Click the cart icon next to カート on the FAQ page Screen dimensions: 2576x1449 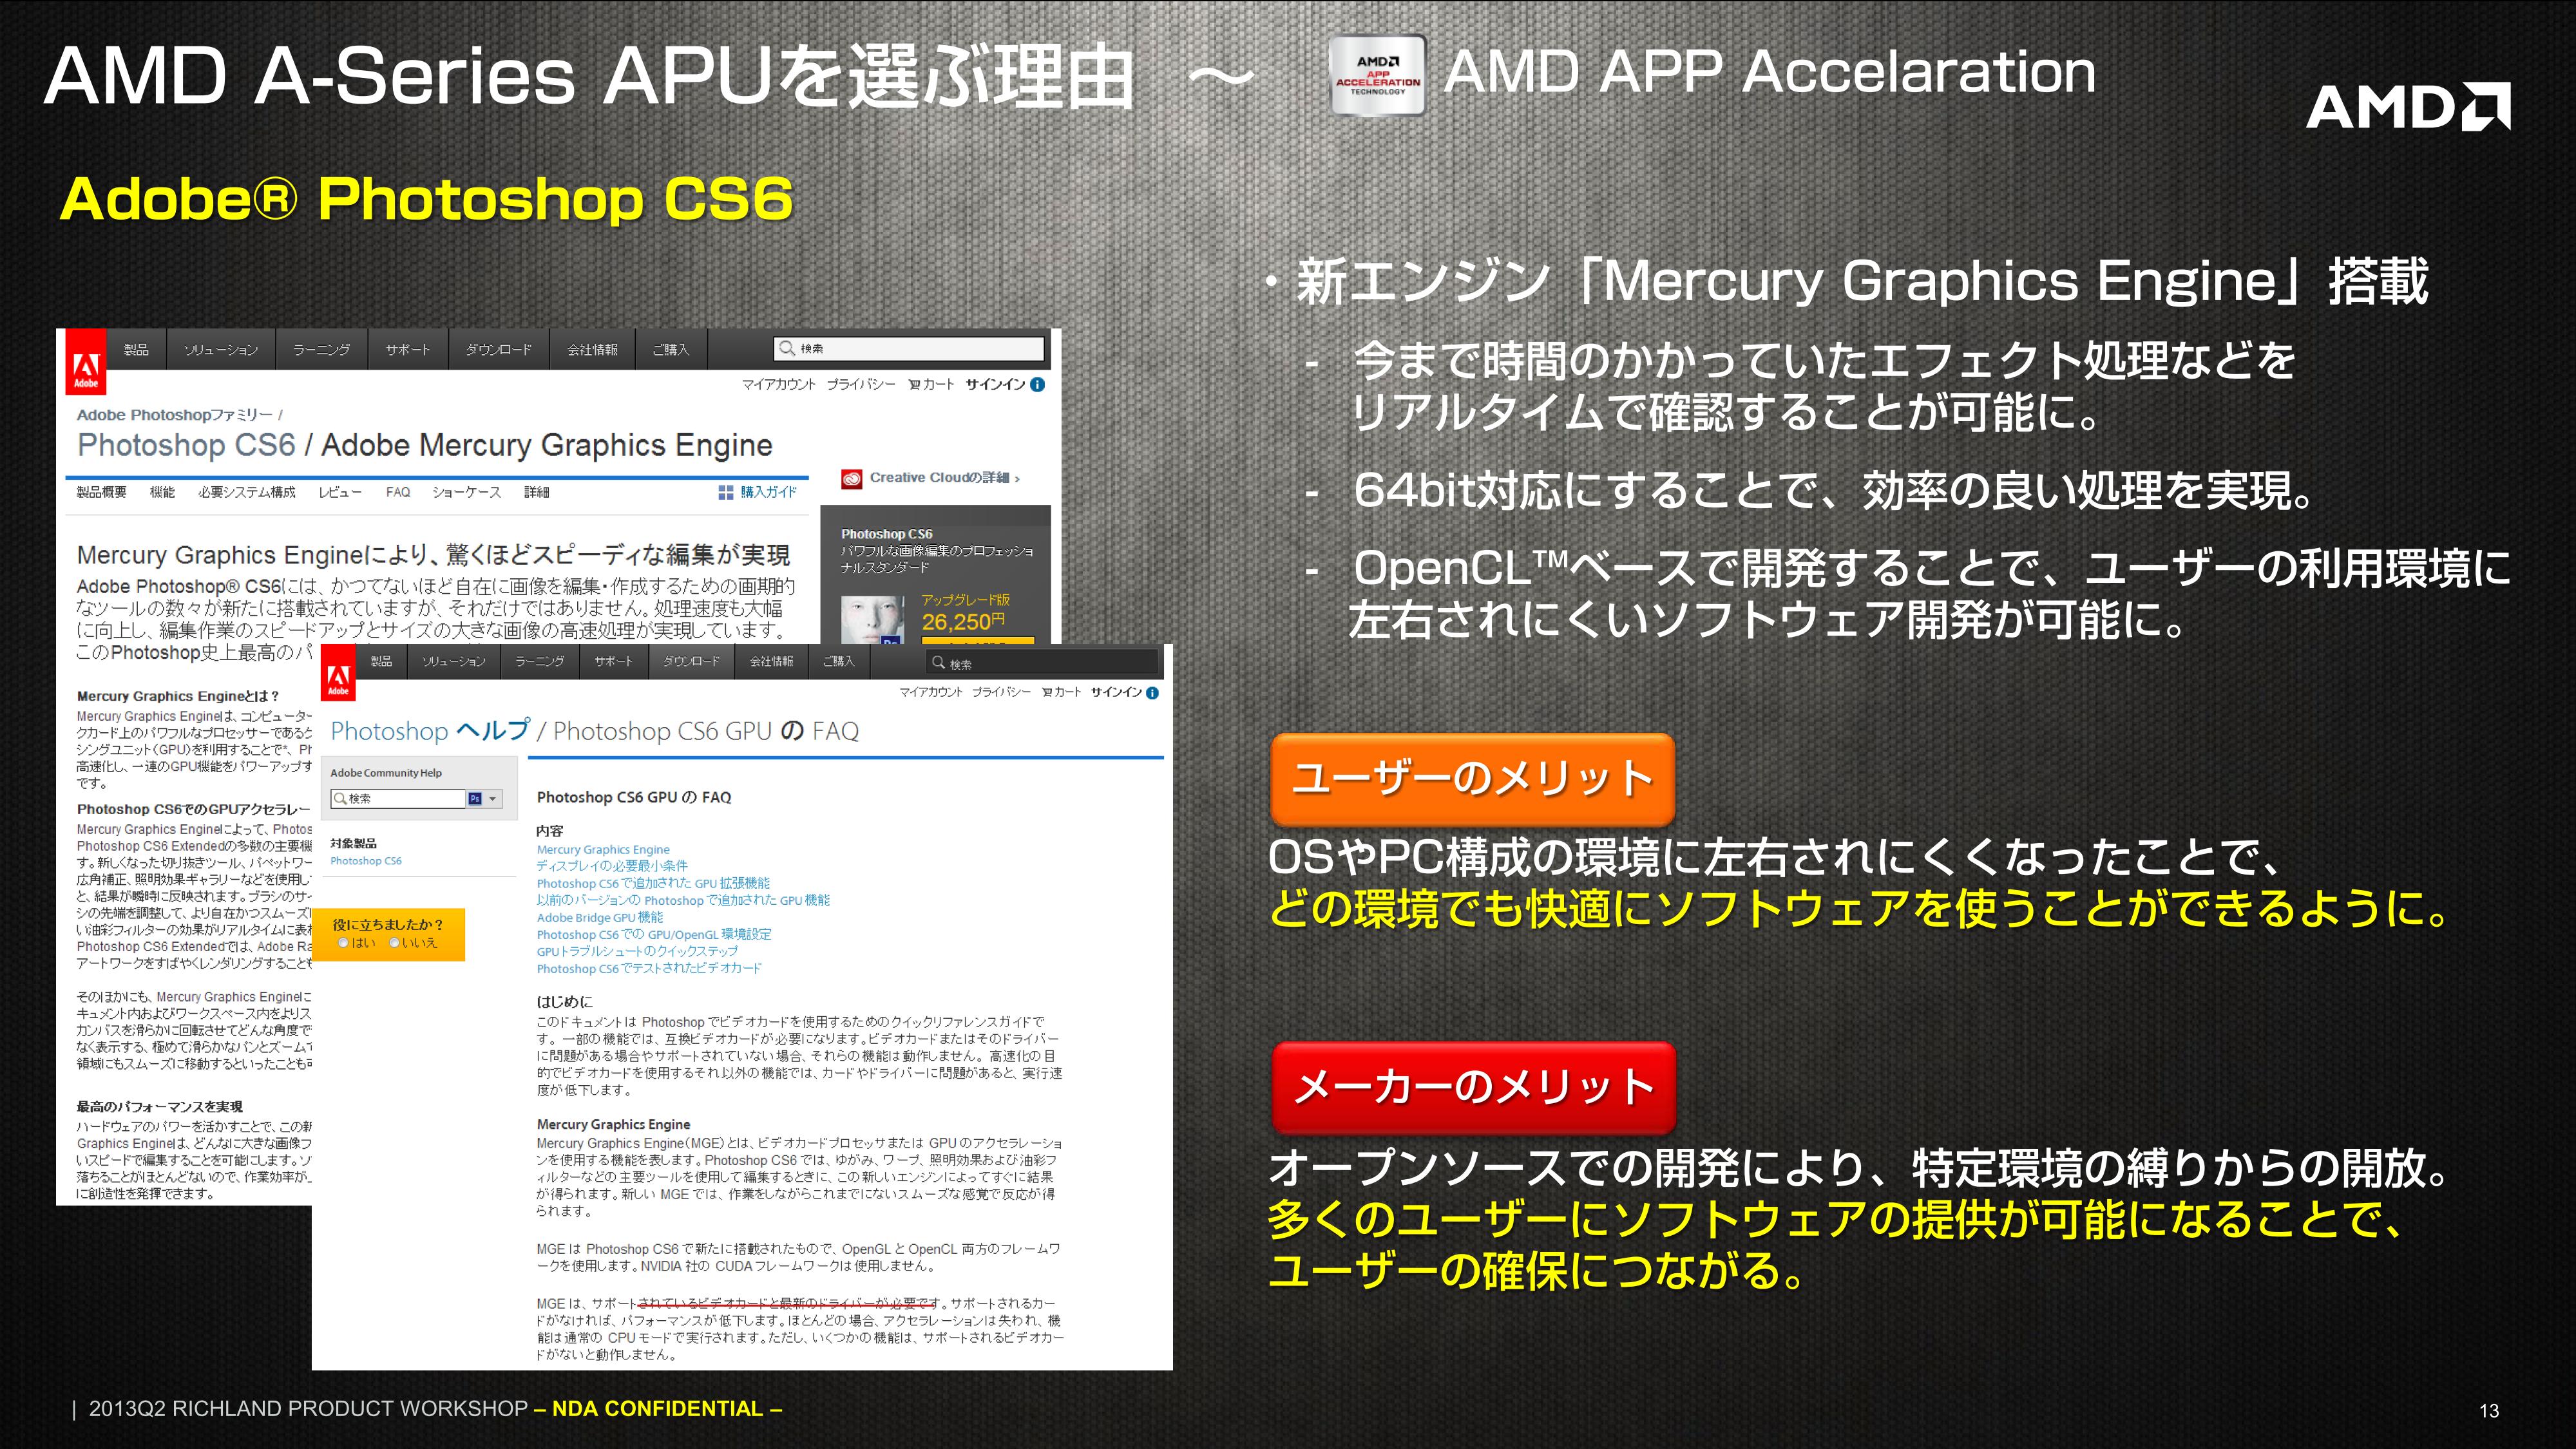(1046, 693)
